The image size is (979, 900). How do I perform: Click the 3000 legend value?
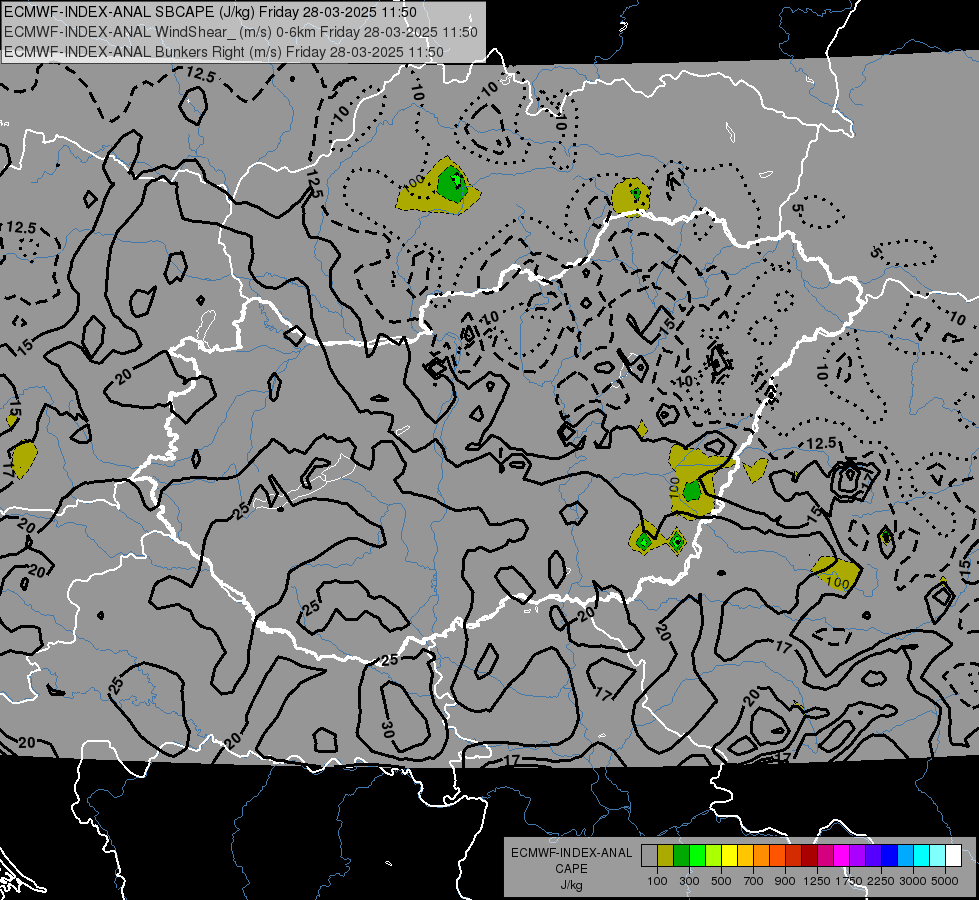coord(913,881)
